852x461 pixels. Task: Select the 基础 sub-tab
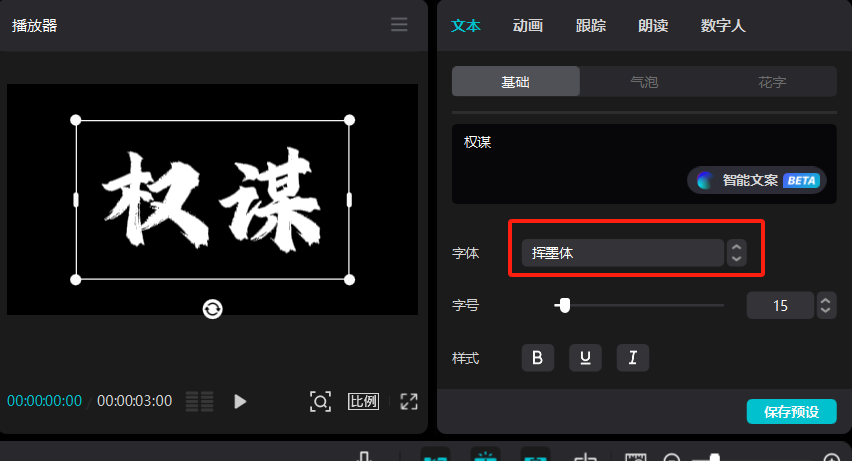[x=516, y=82]
